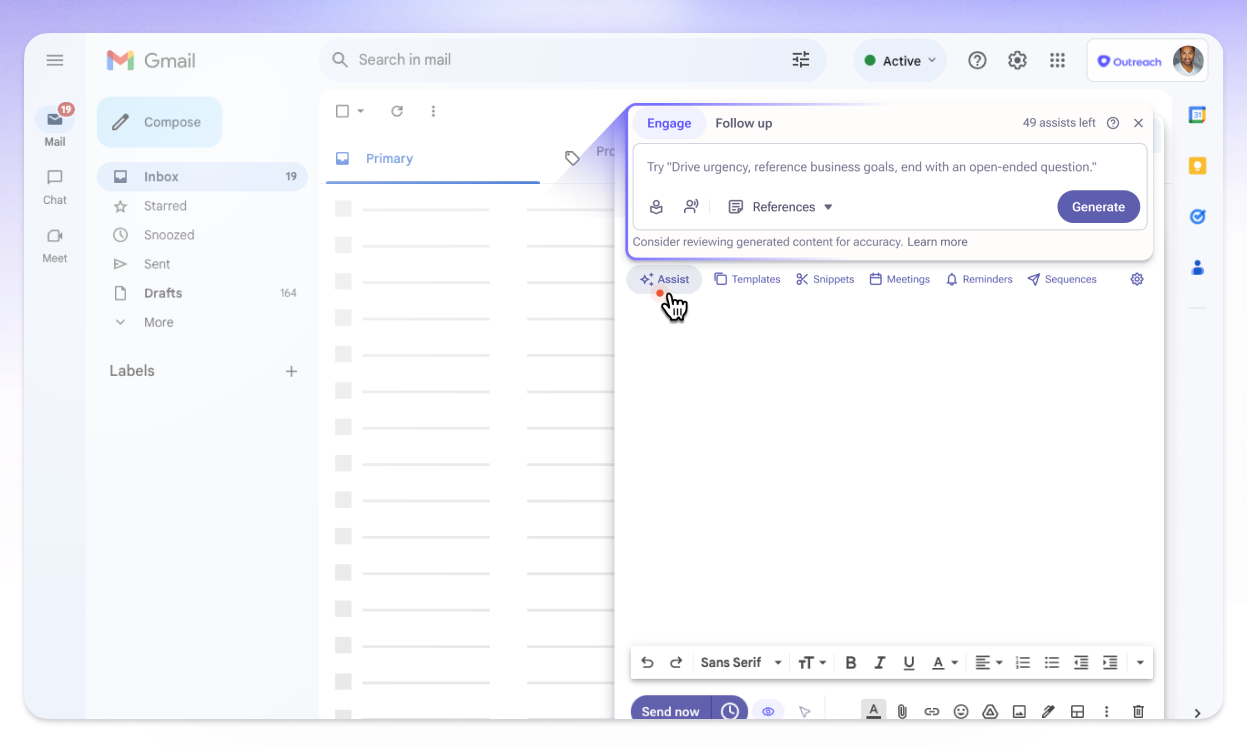Viewport: 1247px width, 748px height.
Task: Open Meet in the left rail
Action: (x=55, y=245)
